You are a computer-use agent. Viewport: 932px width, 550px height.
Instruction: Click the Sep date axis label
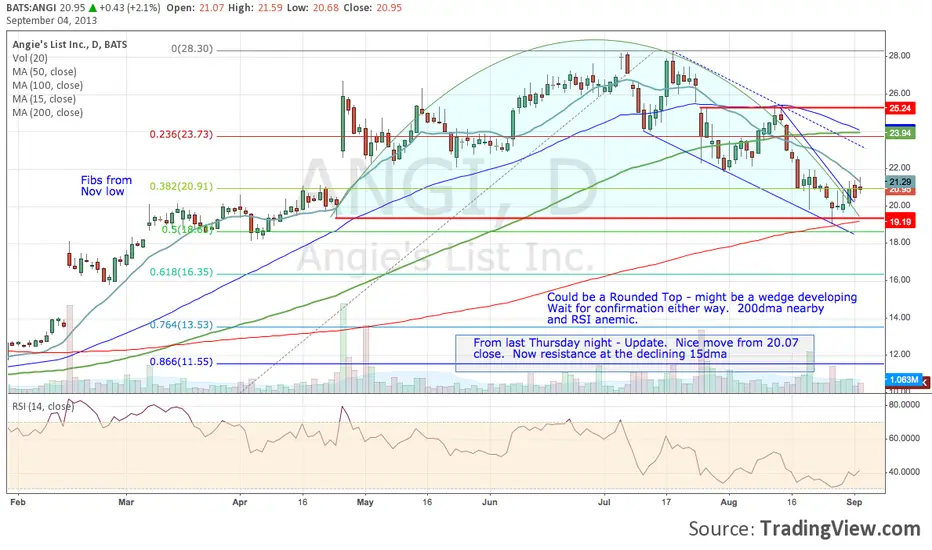(x=854, y=502)
